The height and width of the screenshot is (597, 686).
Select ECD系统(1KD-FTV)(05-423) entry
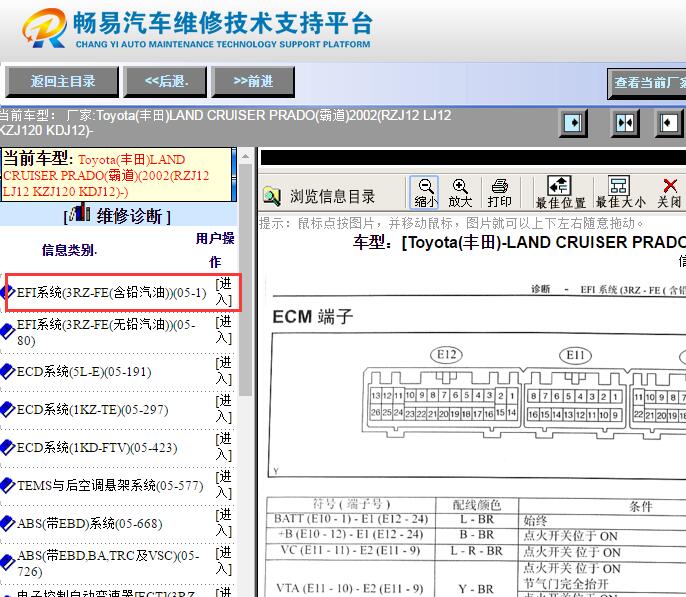[97, 448]
